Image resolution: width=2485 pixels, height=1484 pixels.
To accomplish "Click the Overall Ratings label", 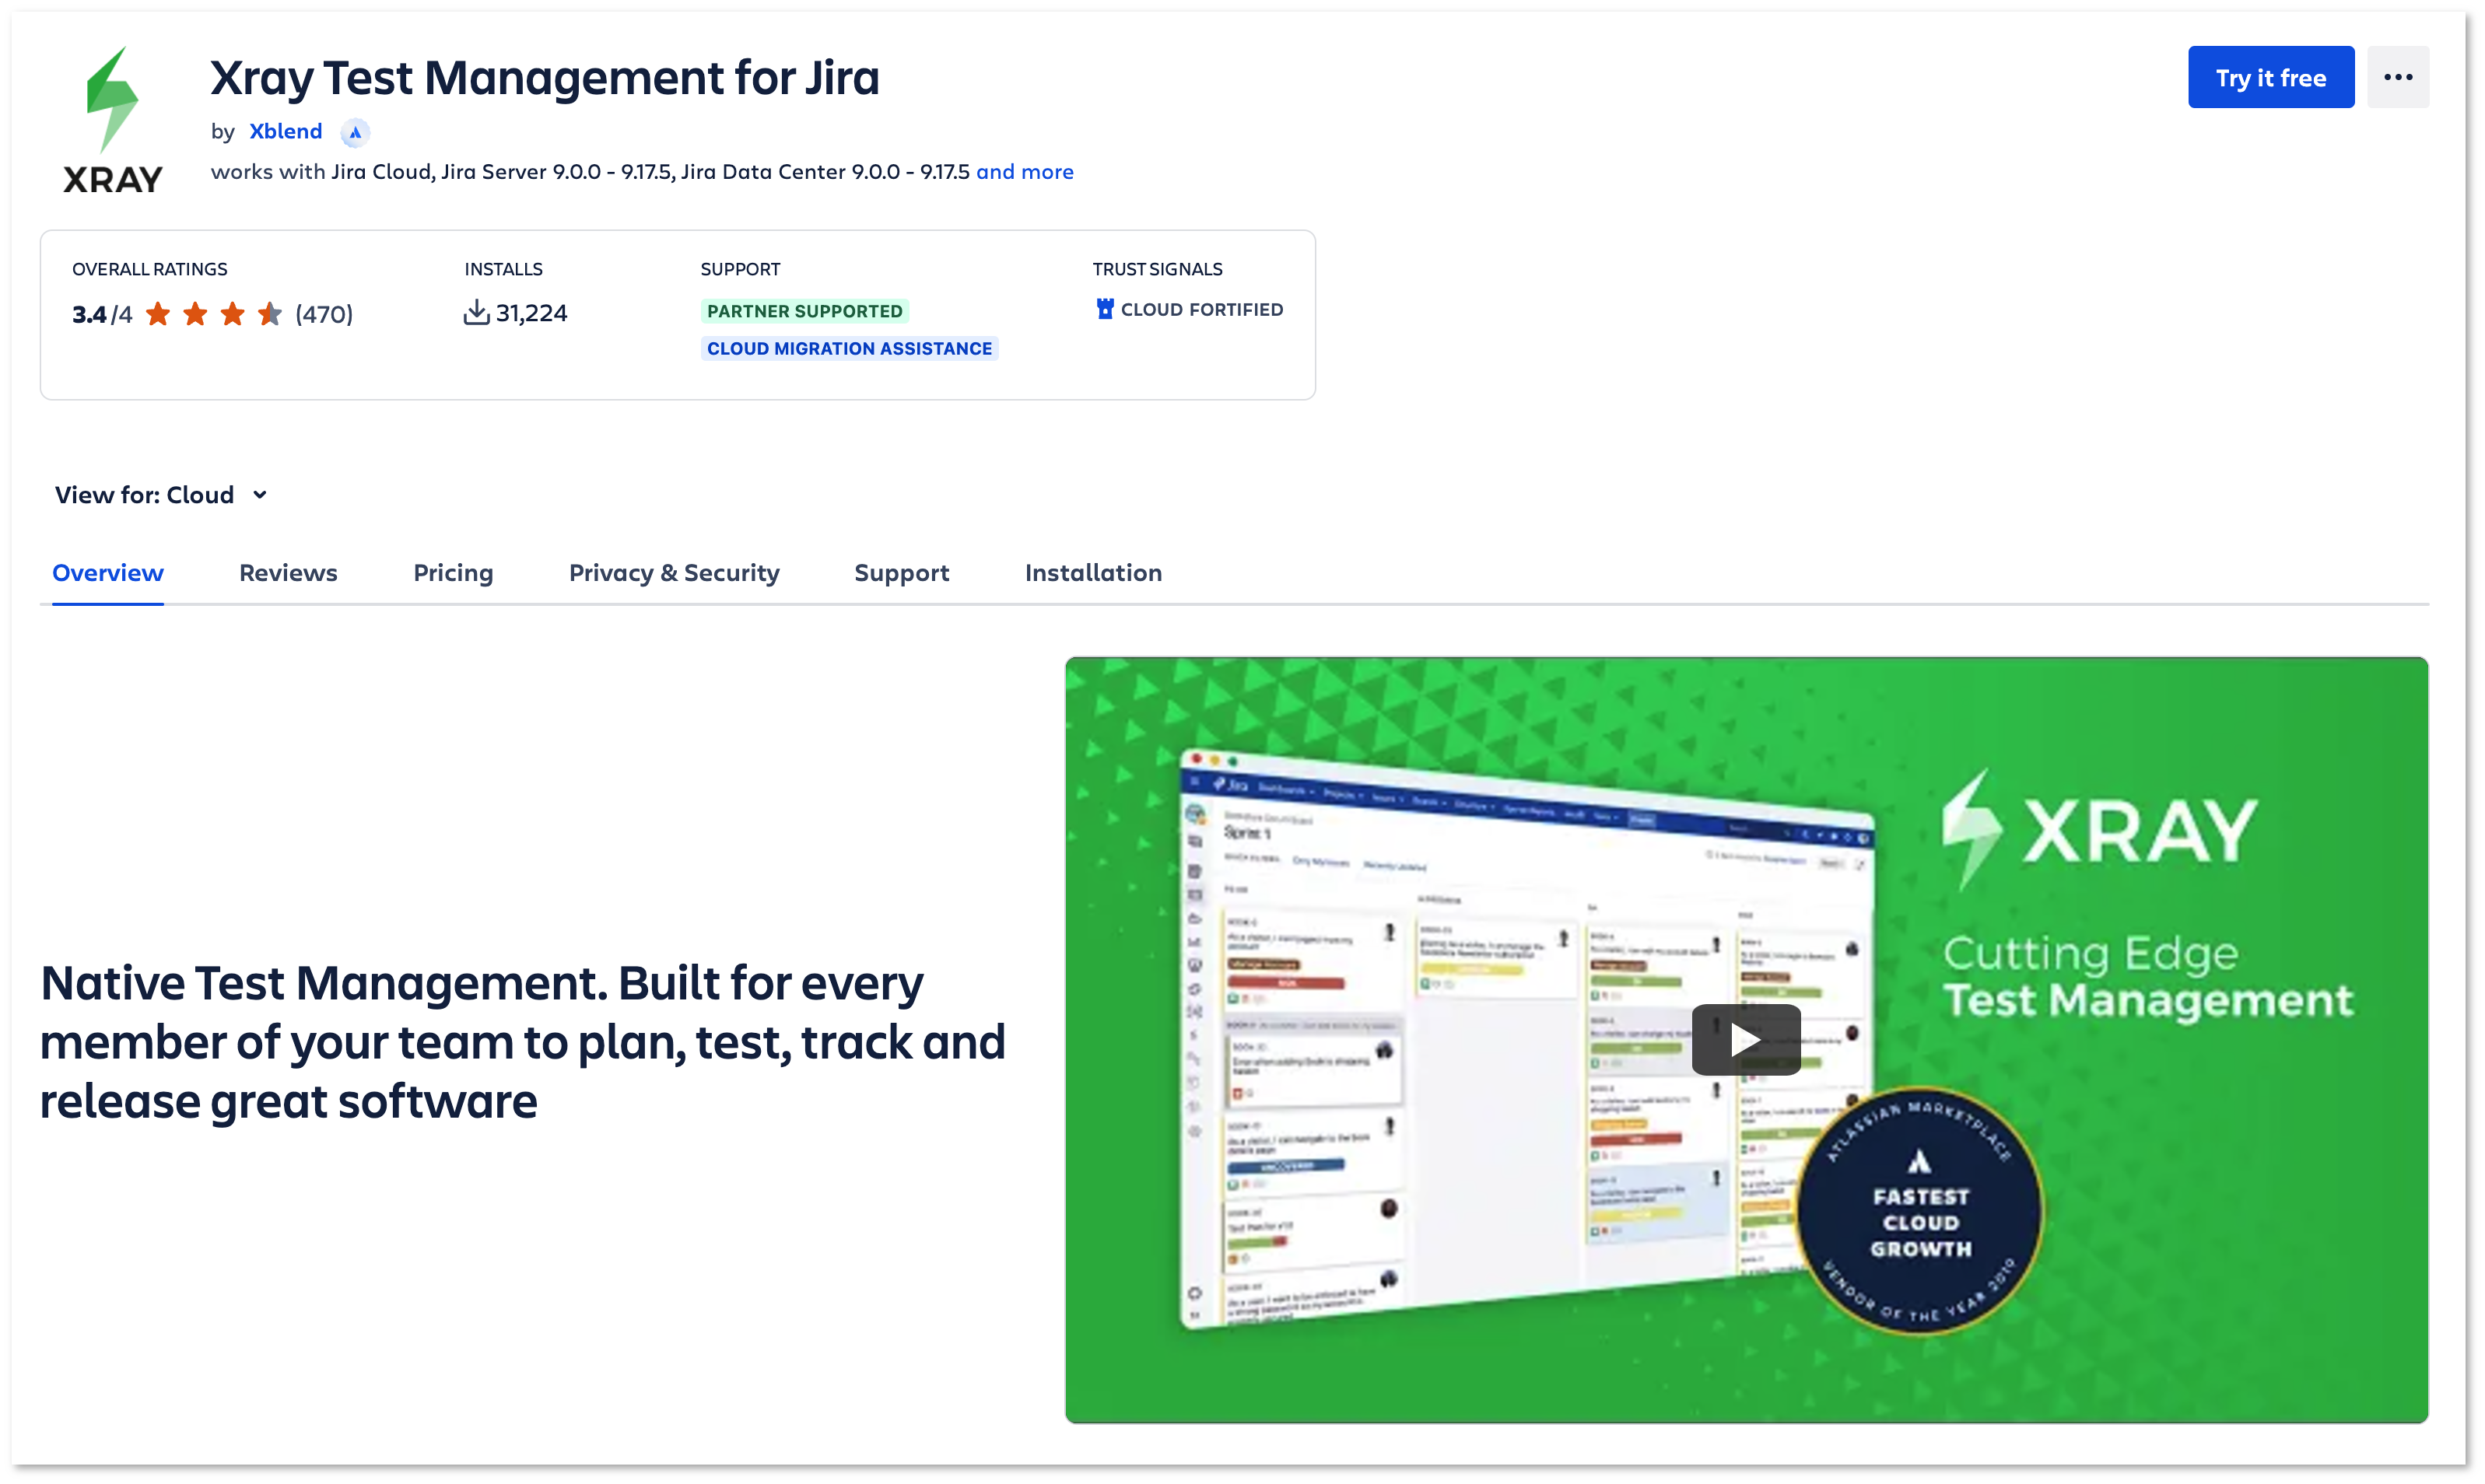I will pos(150,269).
